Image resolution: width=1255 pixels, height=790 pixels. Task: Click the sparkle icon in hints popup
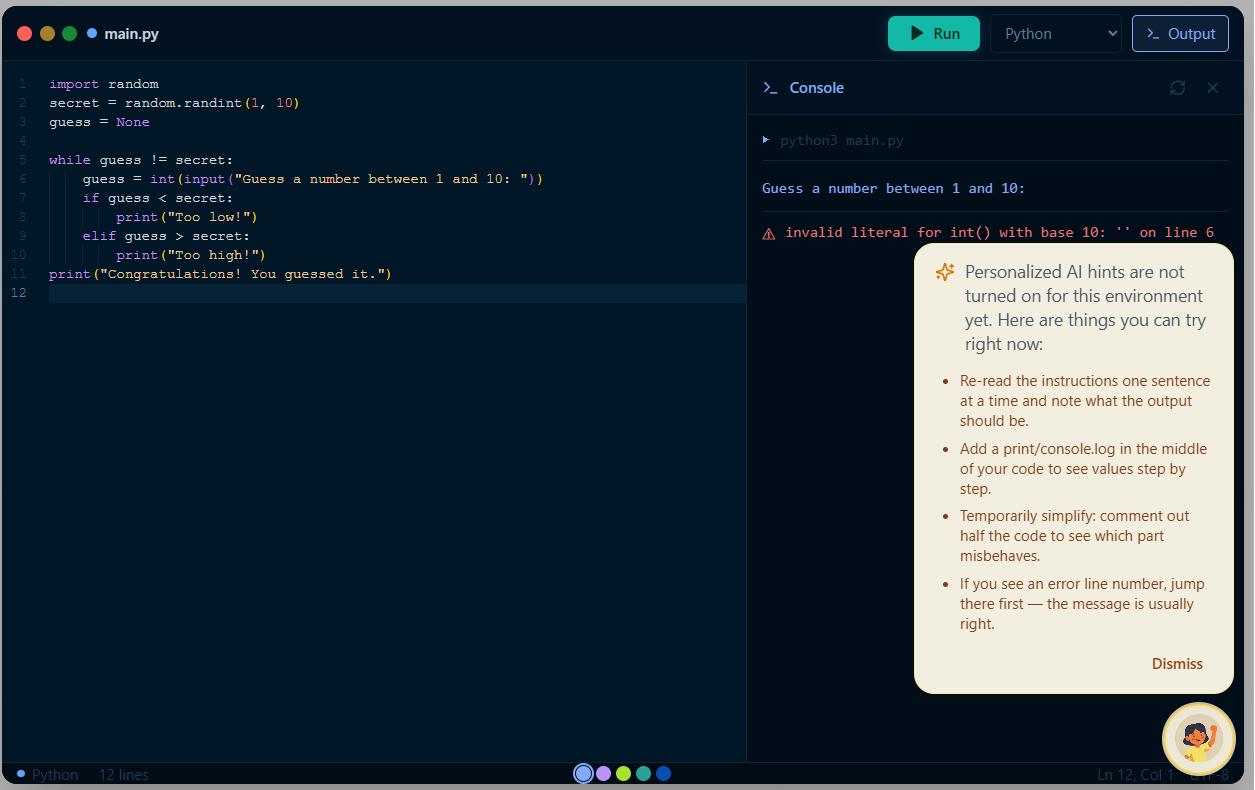coord(945,272)
